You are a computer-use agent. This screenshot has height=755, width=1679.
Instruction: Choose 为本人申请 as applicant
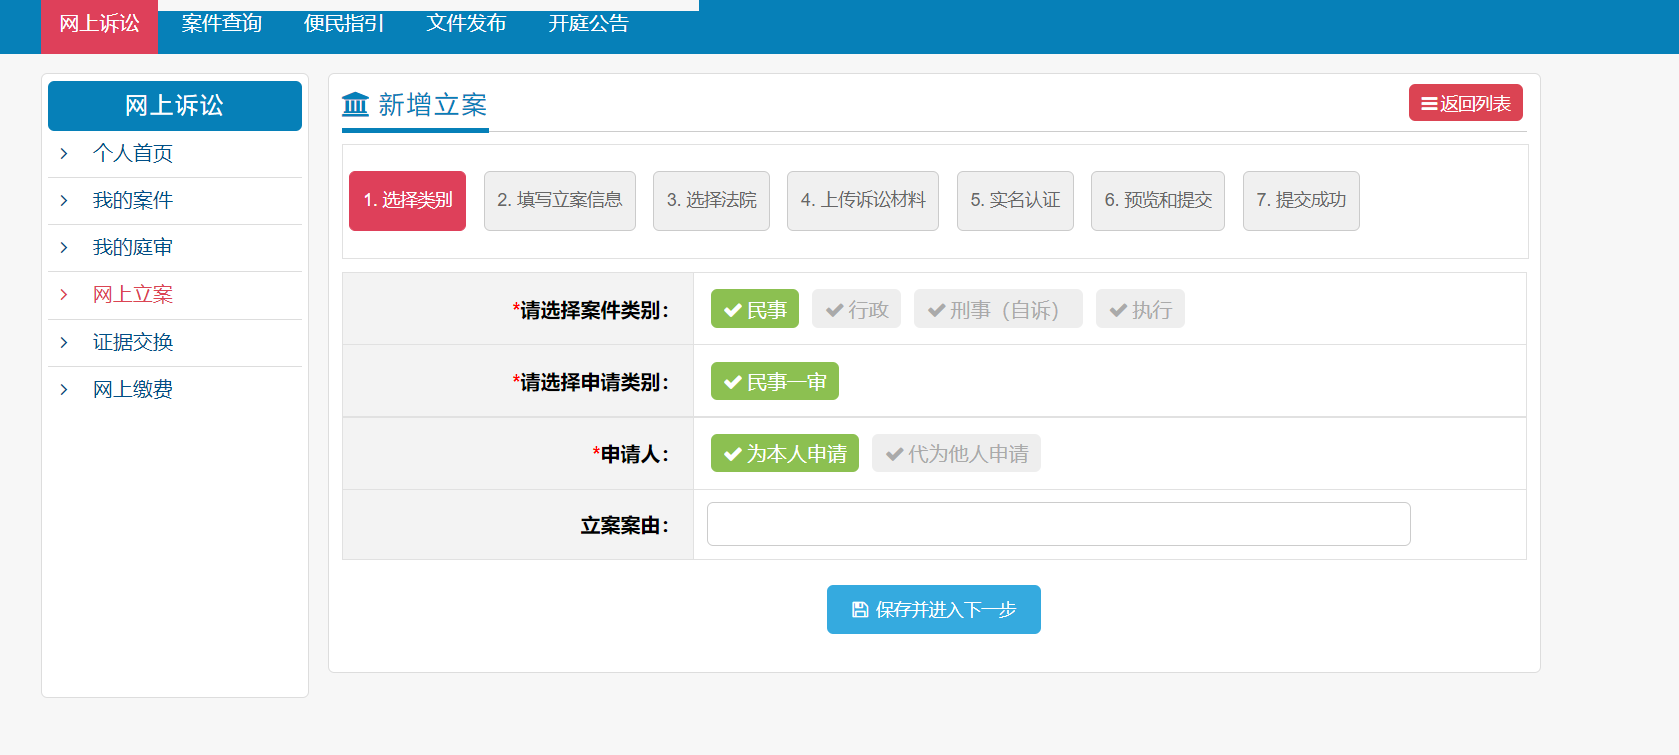[785, 453]
